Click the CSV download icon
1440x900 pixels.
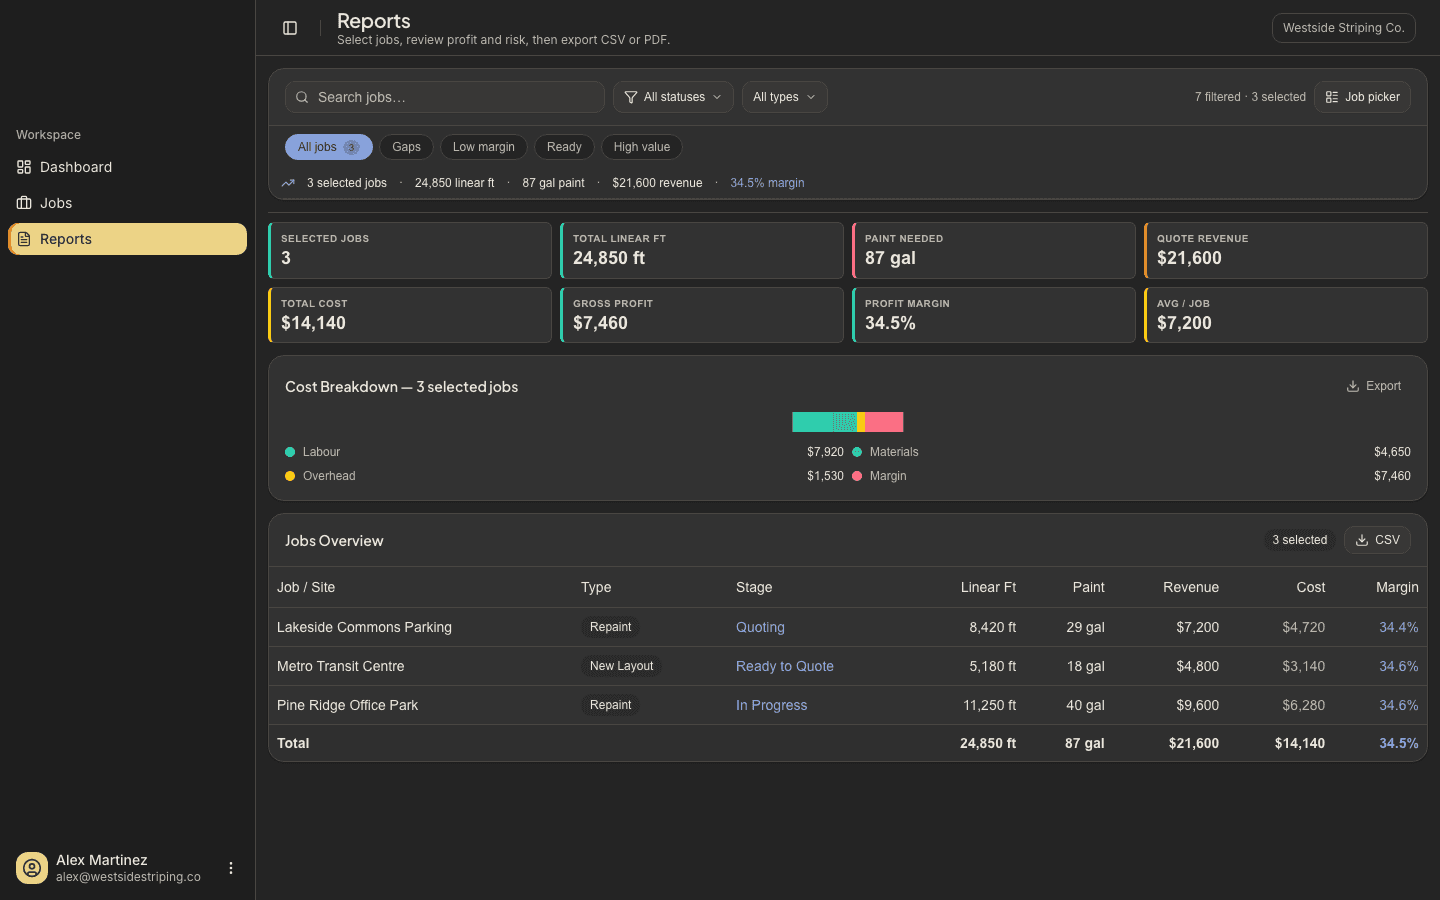pyautogui.click(x=1362, y=540)
